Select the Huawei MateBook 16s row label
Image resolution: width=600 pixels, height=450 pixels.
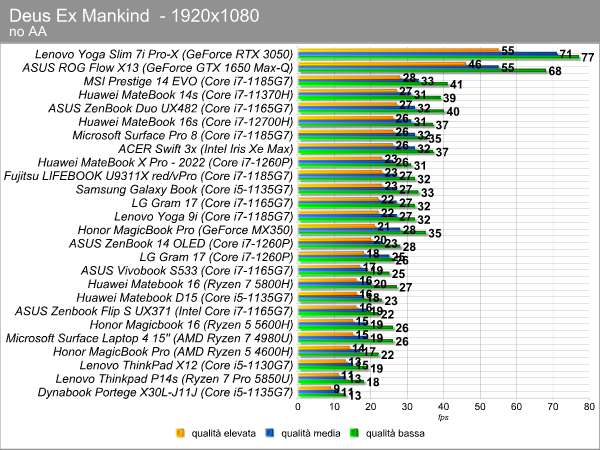tap(186, 122)
